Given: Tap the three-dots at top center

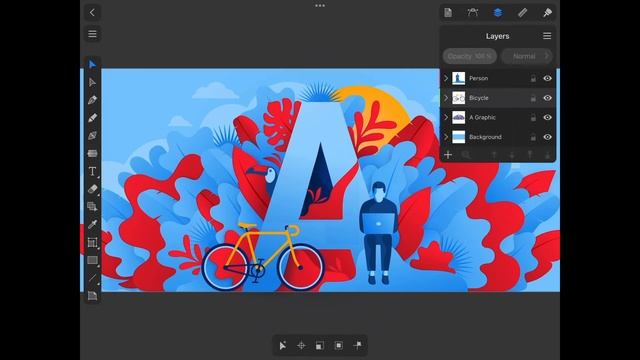Looking at the screenshot, I should (x=320, y=6).
